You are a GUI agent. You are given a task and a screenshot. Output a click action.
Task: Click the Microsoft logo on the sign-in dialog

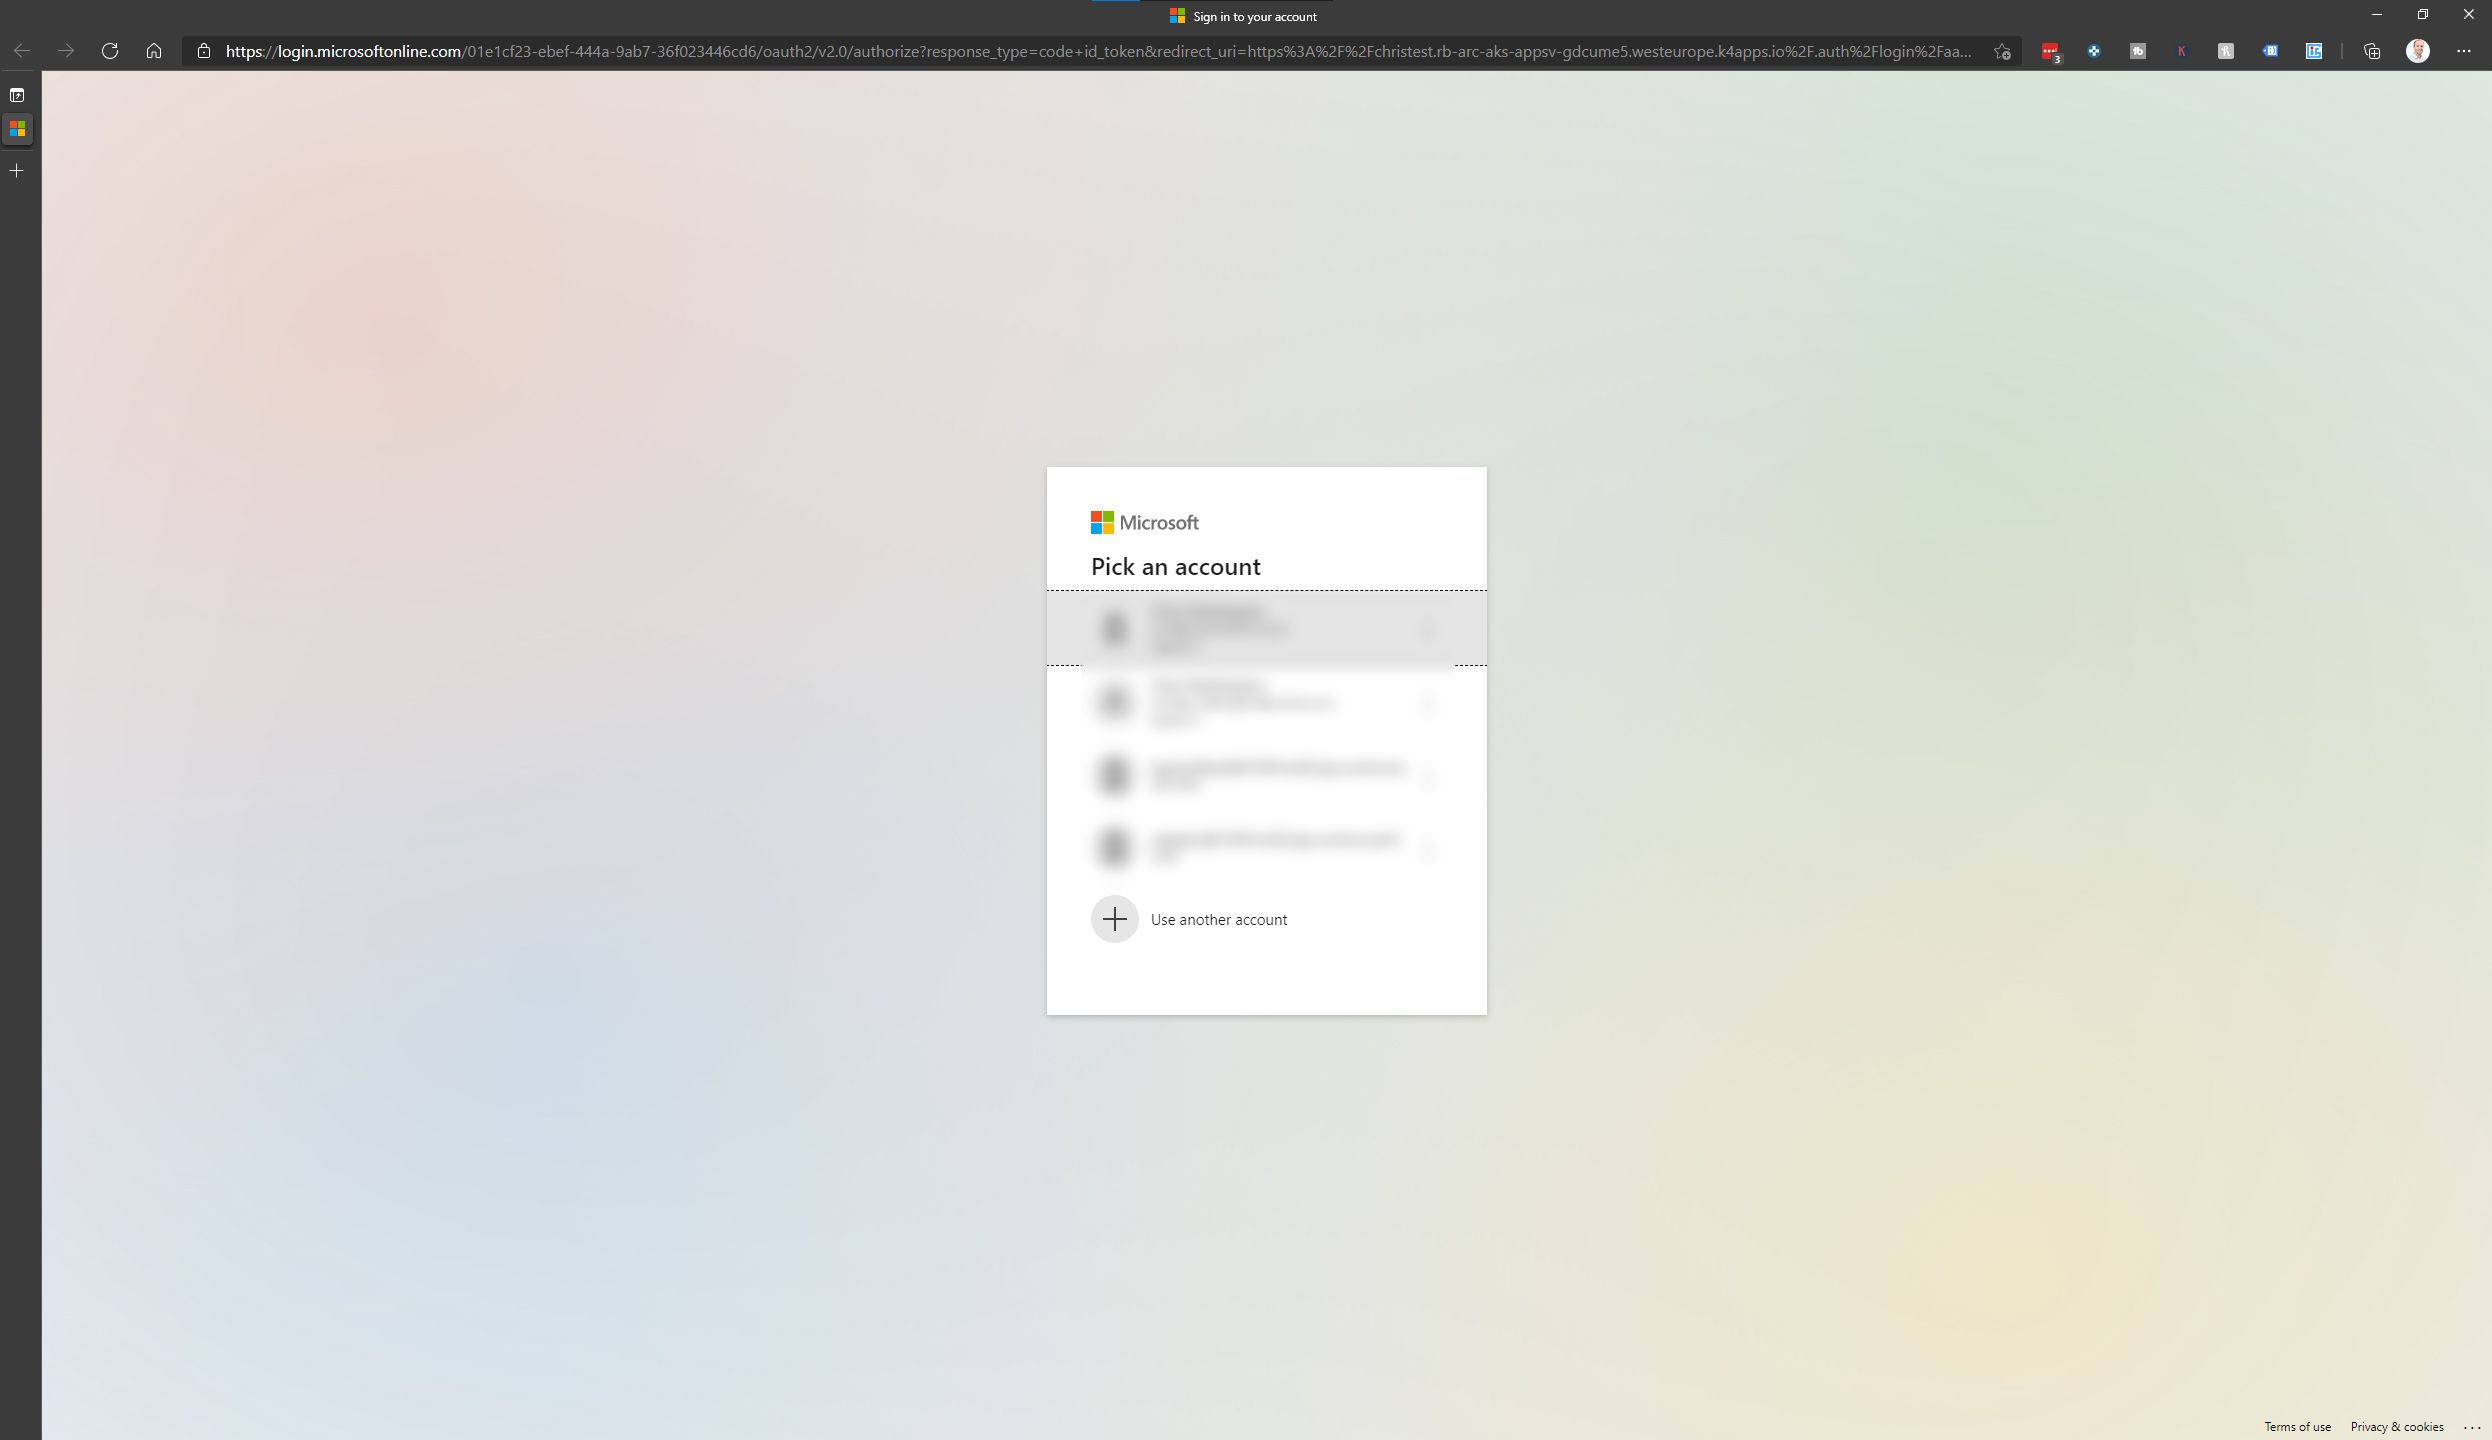coord(1144,522)
